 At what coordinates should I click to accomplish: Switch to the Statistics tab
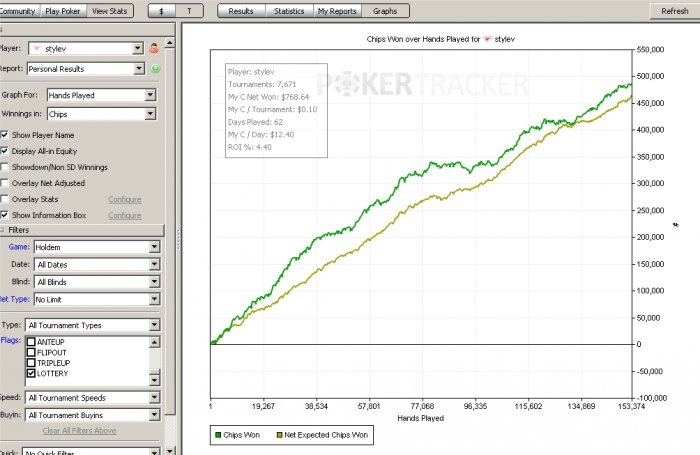pos(289,11)
